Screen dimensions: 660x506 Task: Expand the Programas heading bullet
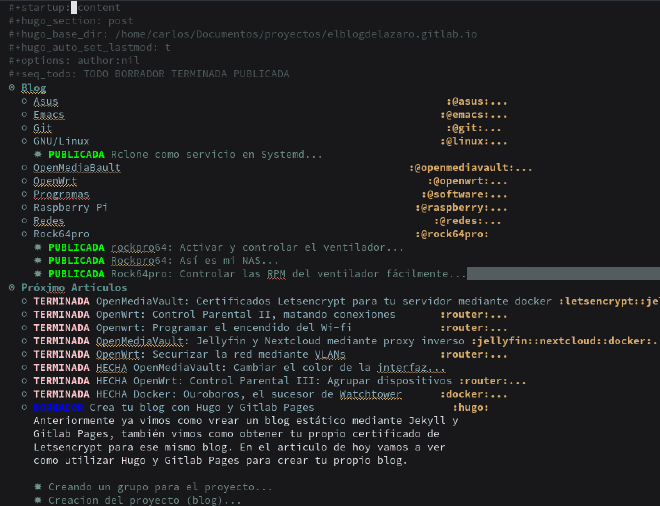click(24, 194)
